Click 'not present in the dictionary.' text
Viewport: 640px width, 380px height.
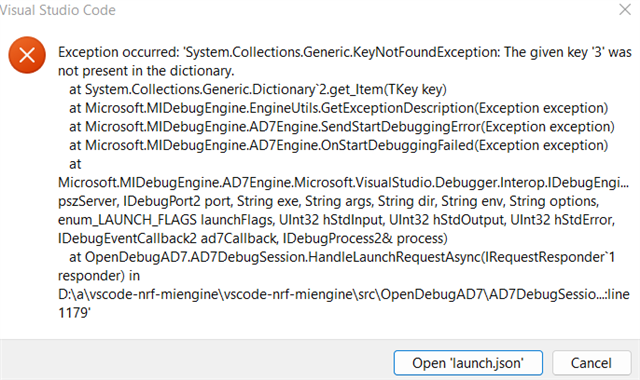click(146, 71)
